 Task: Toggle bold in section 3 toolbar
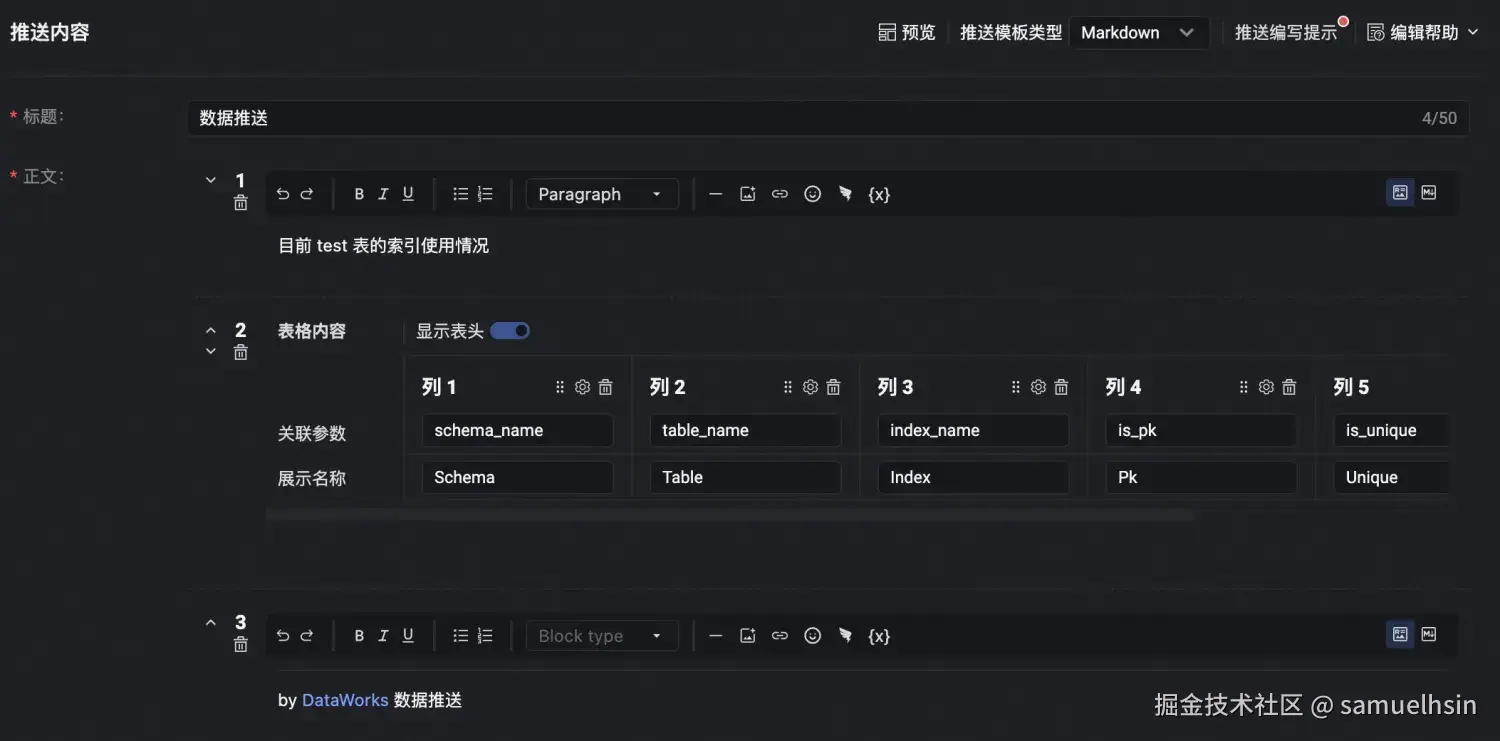click(x=359, y=636)
